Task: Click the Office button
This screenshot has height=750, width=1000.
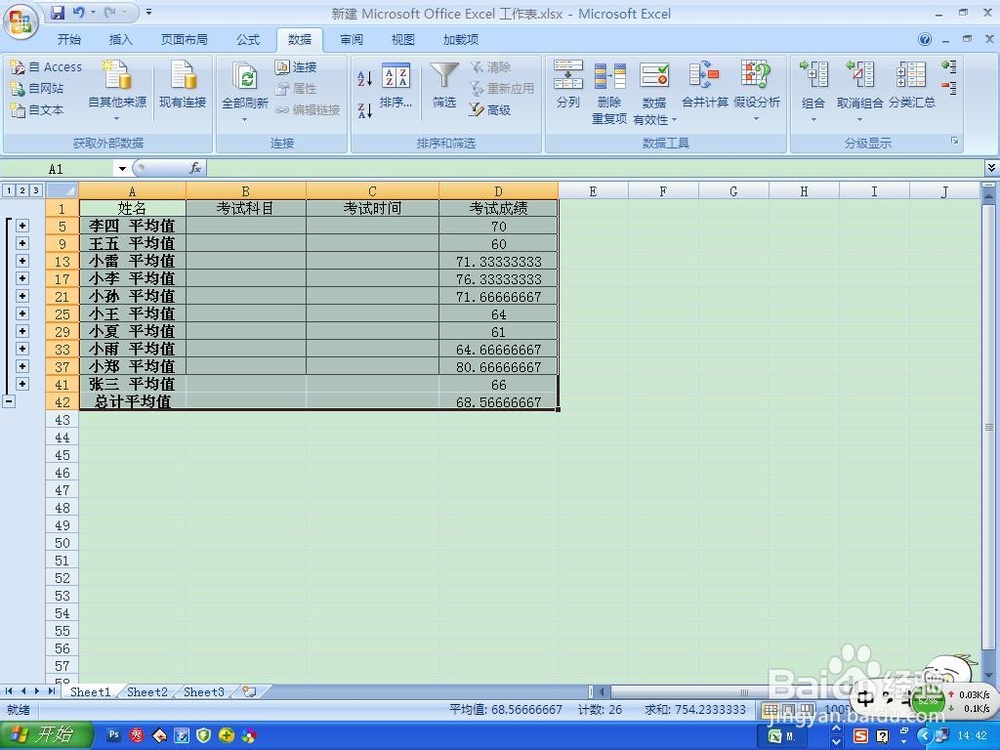Action: click(x=21, y=22)
